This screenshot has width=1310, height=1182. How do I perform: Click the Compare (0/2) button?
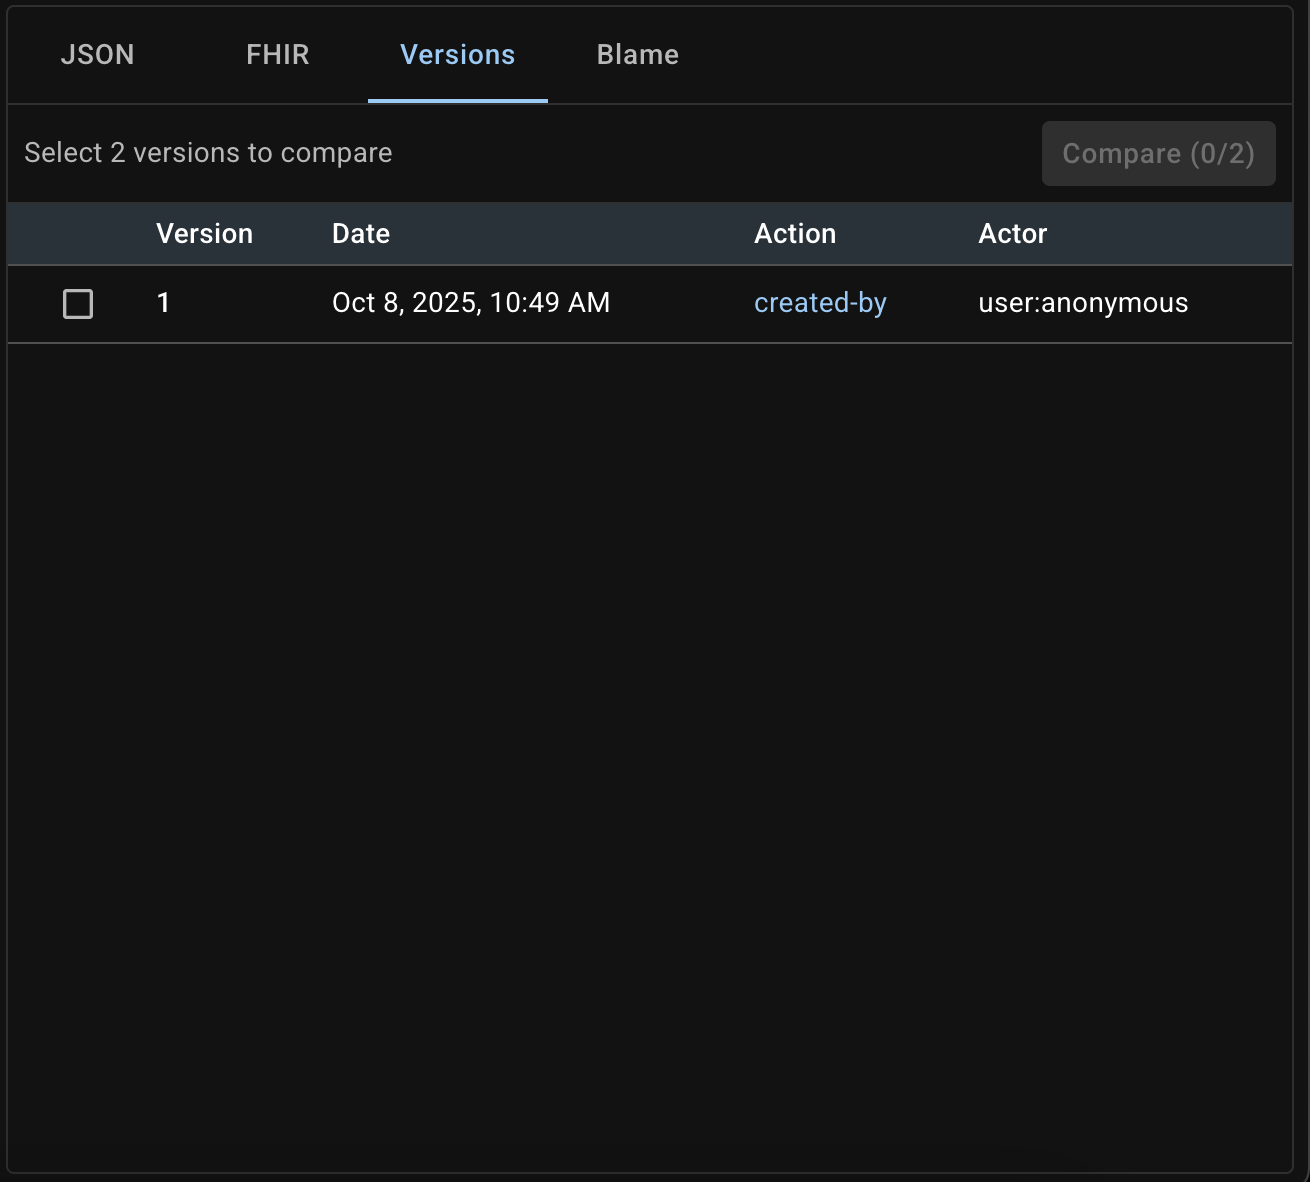click(x=1158, y=153)
